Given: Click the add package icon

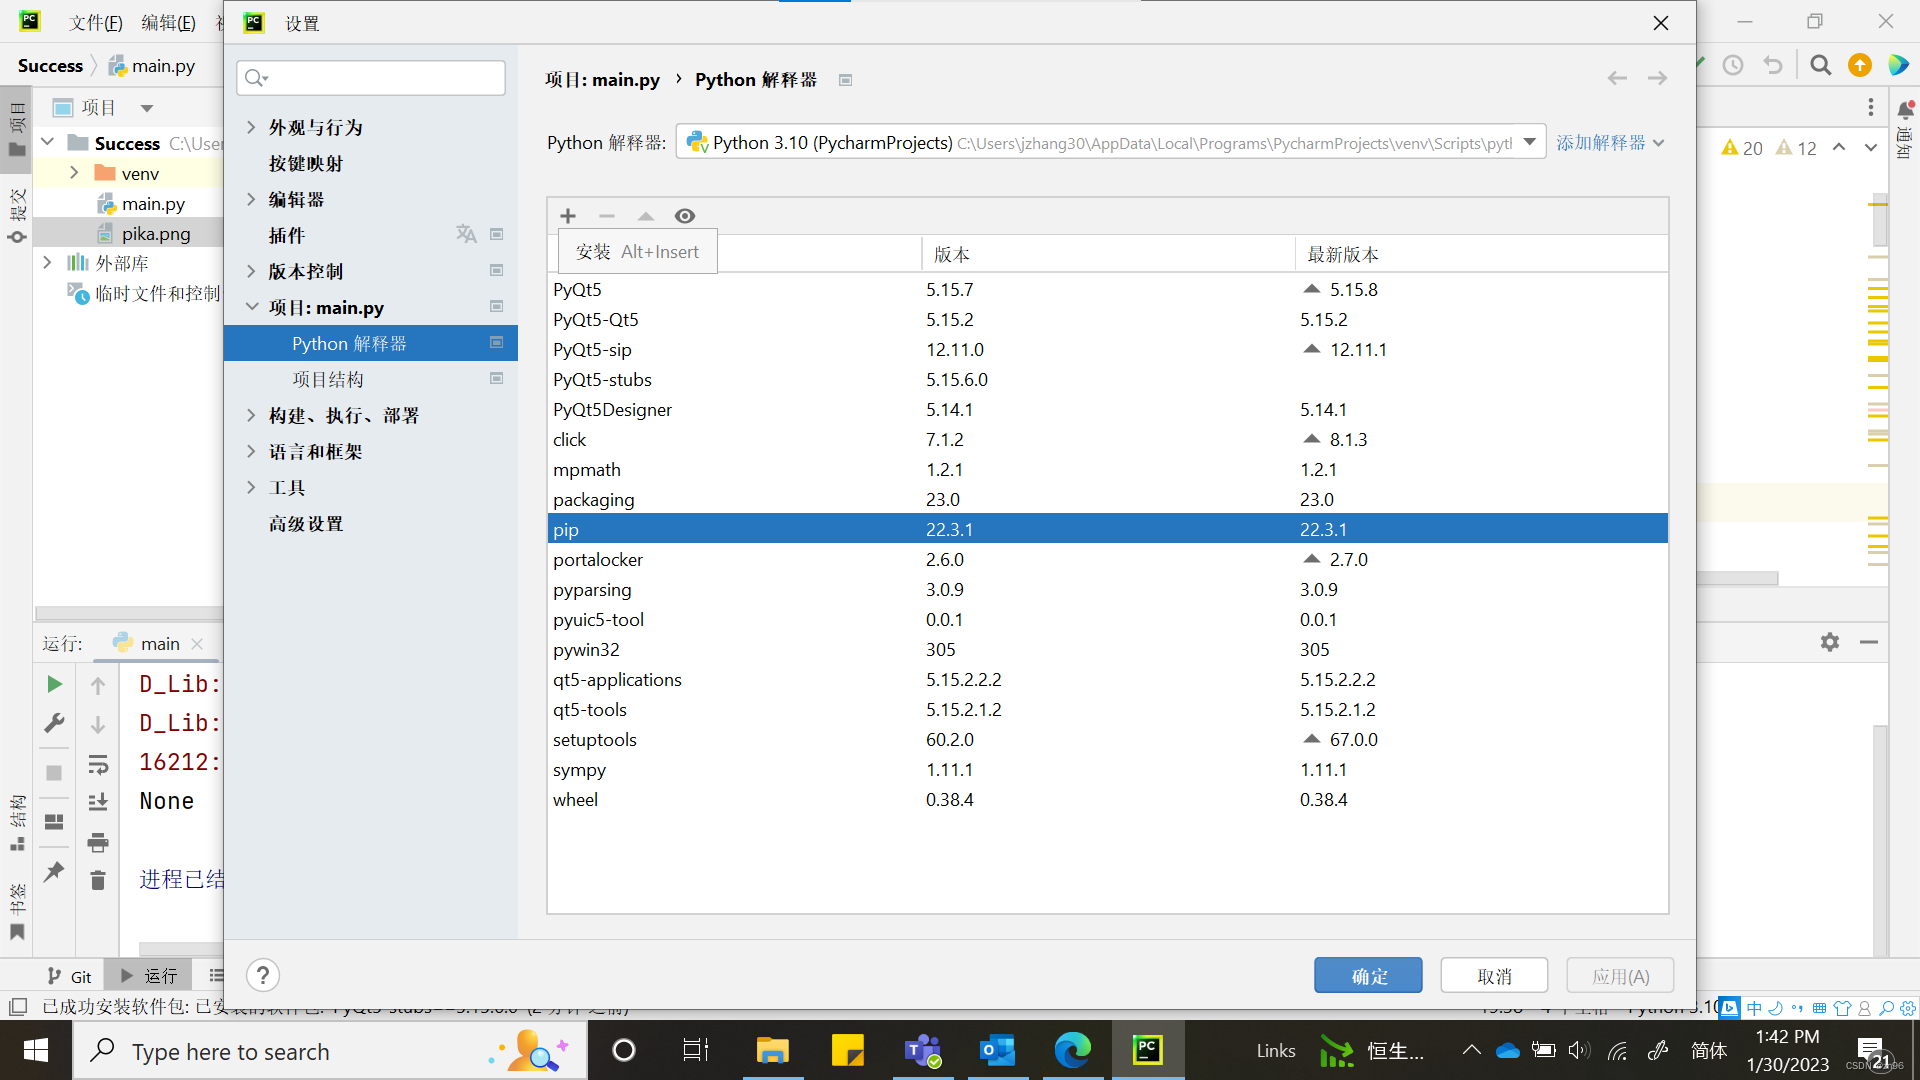Looking at the screenshot, I should tap(568, 215).
